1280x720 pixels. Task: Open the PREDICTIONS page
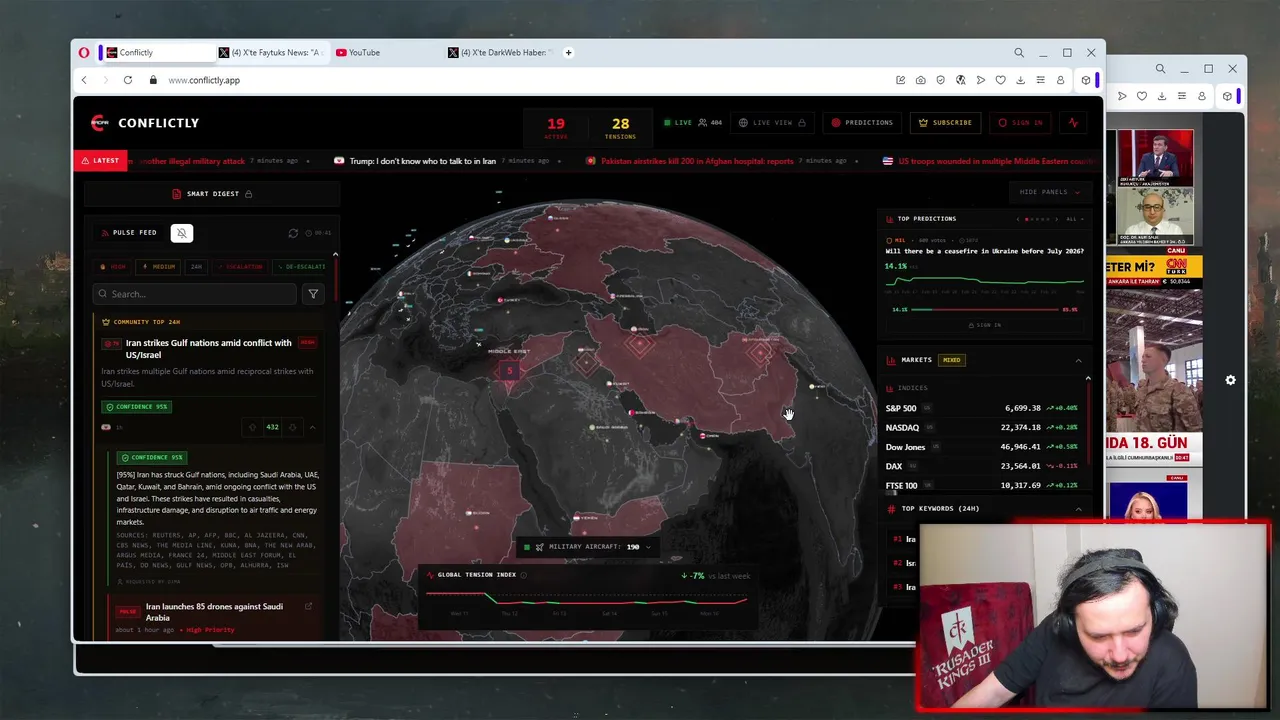(862, 123)
